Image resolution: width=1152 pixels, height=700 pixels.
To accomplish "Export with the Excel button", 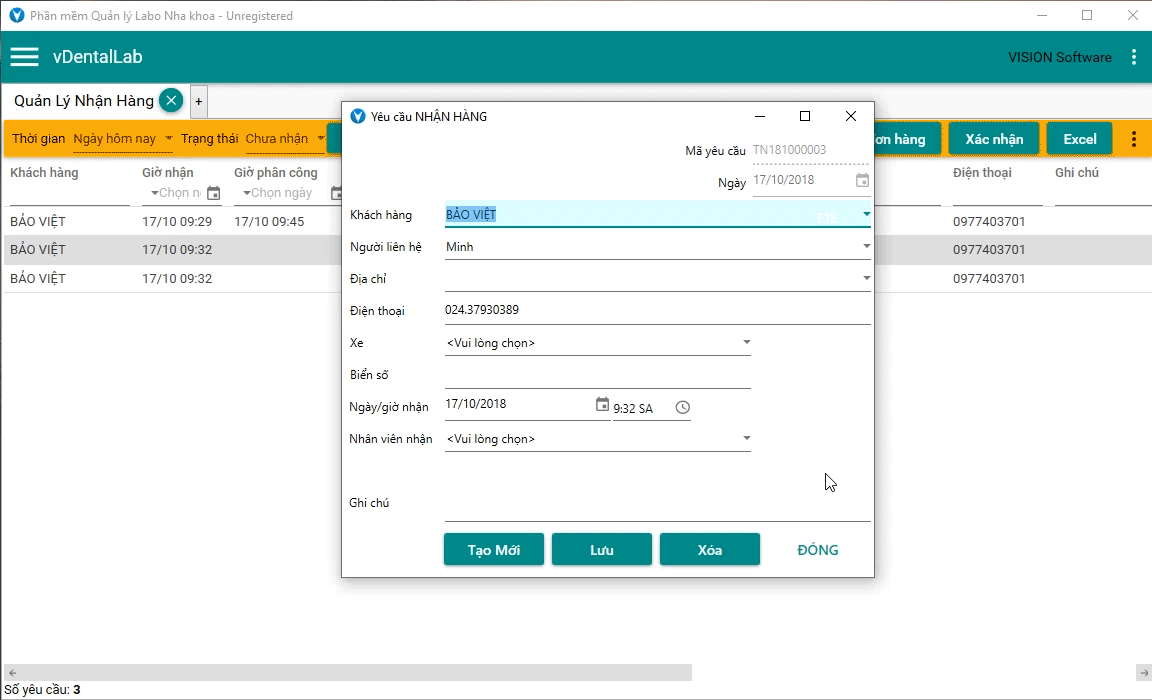I will coord(1079,139).
